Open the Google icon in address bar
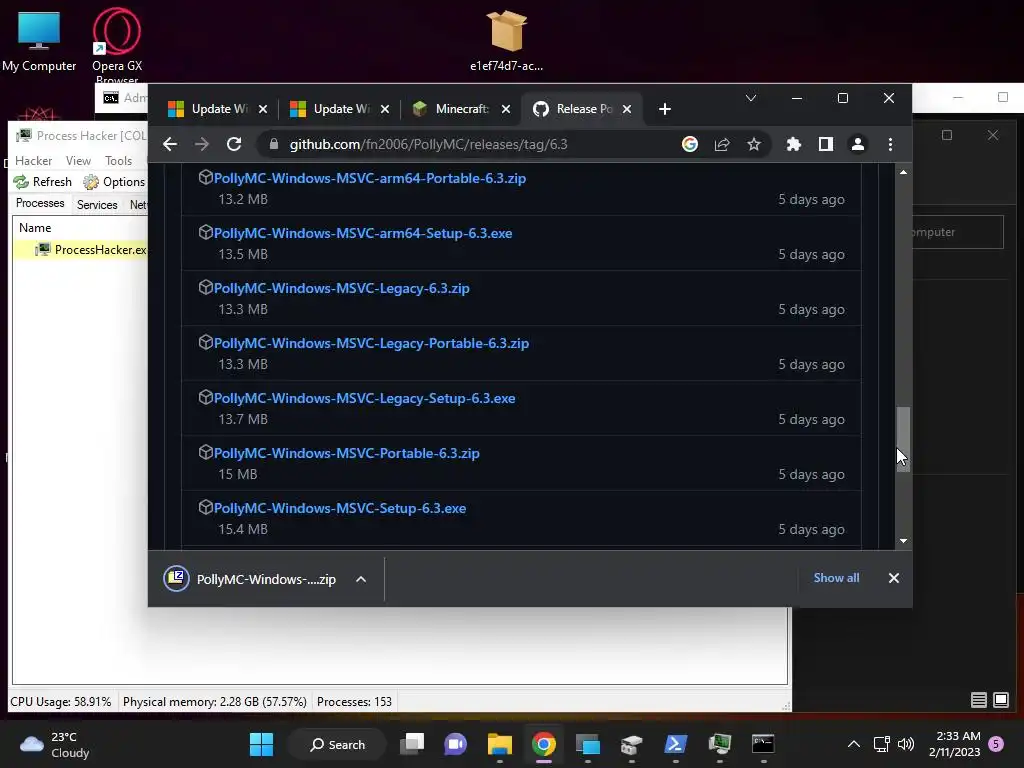1024x768 pixels. click(690, 144)
